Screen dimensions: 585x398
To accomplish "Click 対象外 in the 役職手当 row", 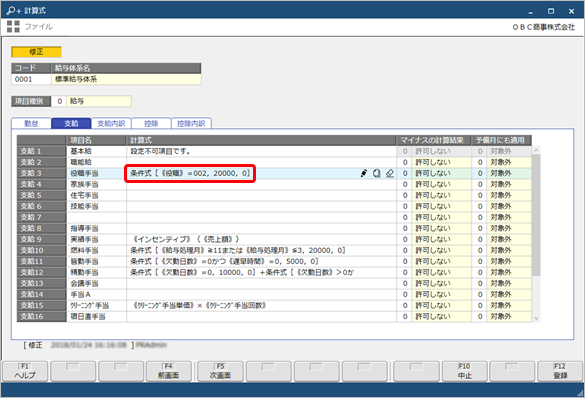I will point(509,173).
